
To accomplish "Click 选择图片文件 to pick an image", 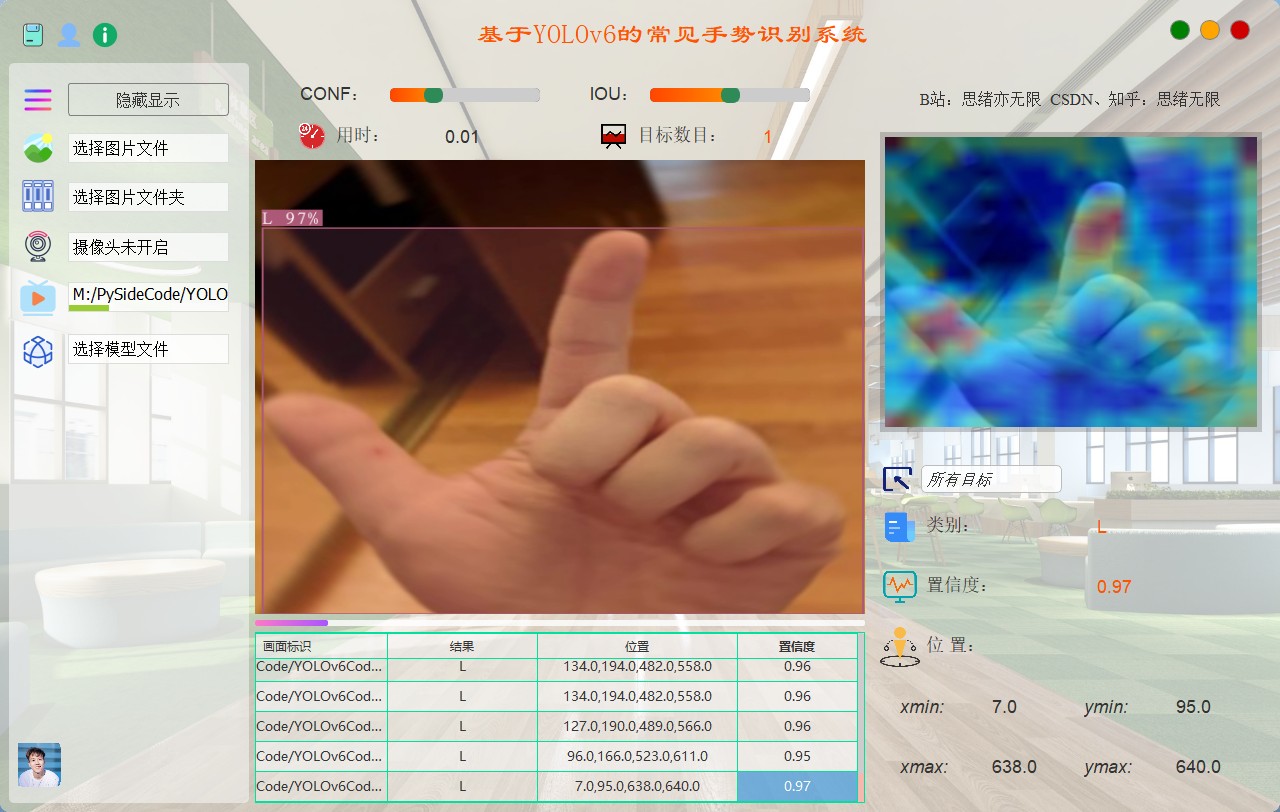I will coord(148,148).
